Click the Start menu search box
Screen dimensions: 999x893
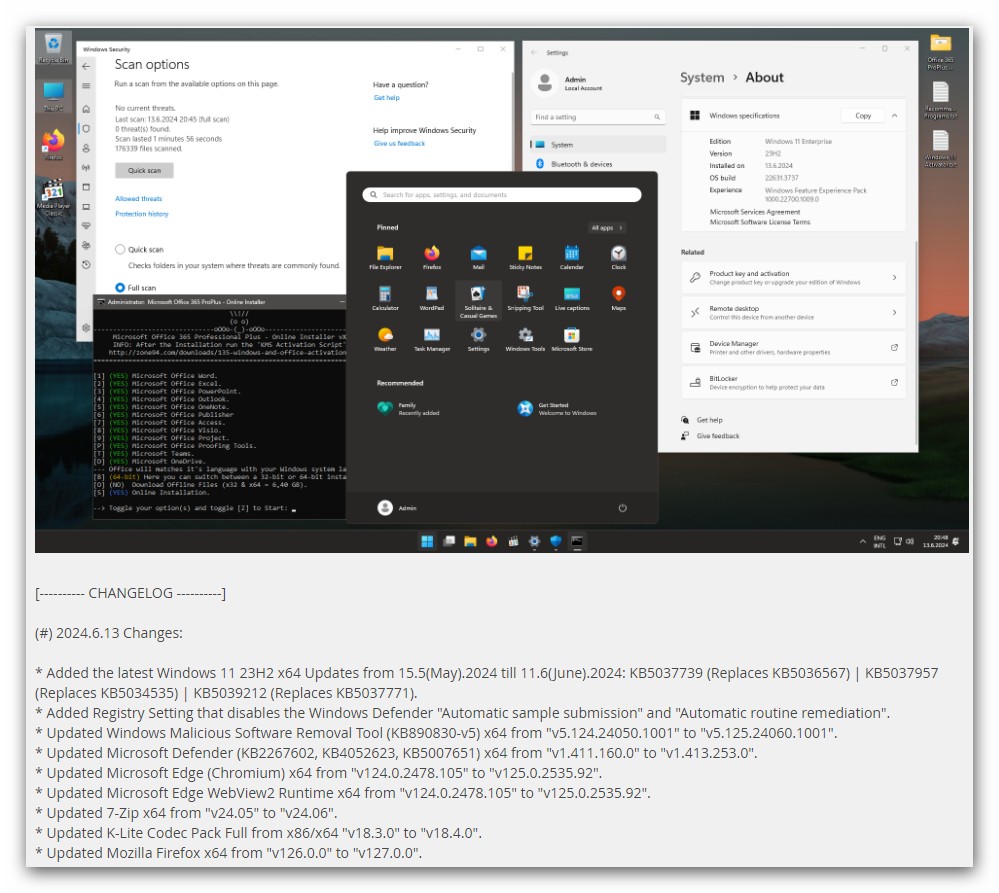tap(501, 194)
